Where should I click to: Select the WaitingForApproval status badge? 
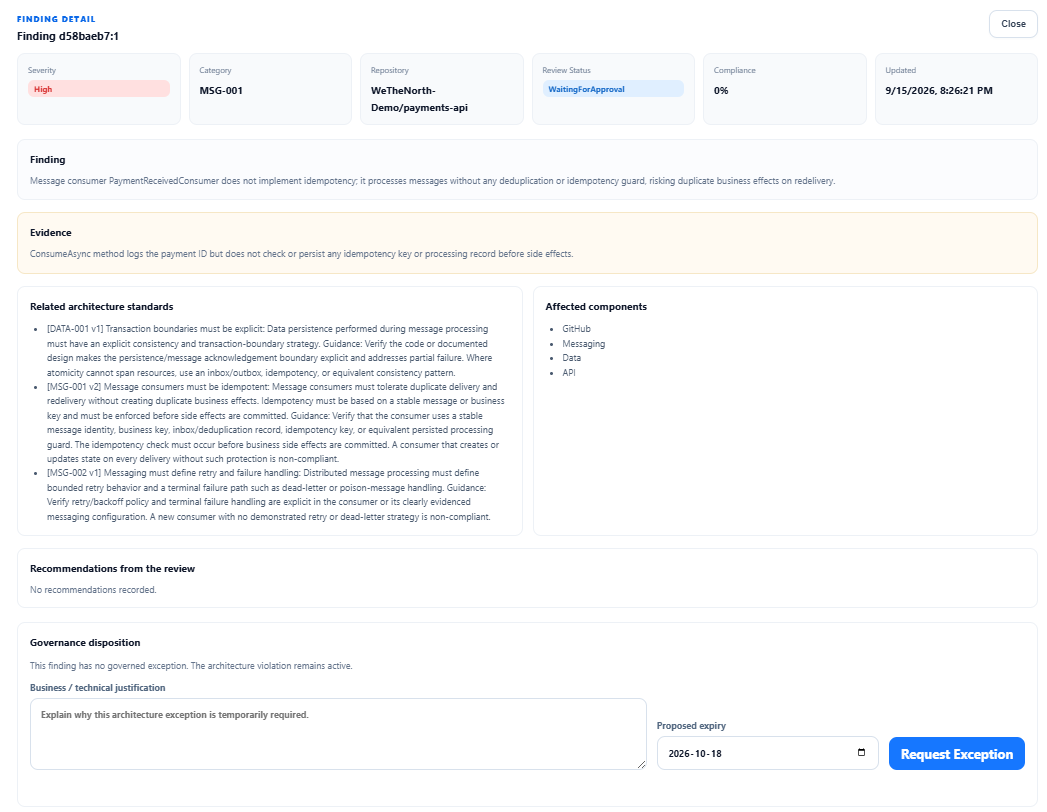(613, 89)
